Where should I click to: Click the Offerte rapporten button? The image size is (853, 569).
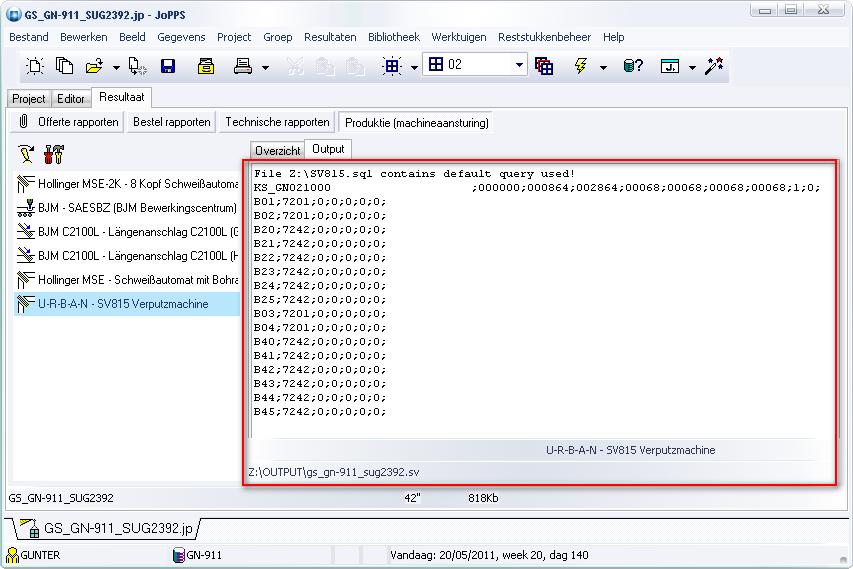[67, 122]
